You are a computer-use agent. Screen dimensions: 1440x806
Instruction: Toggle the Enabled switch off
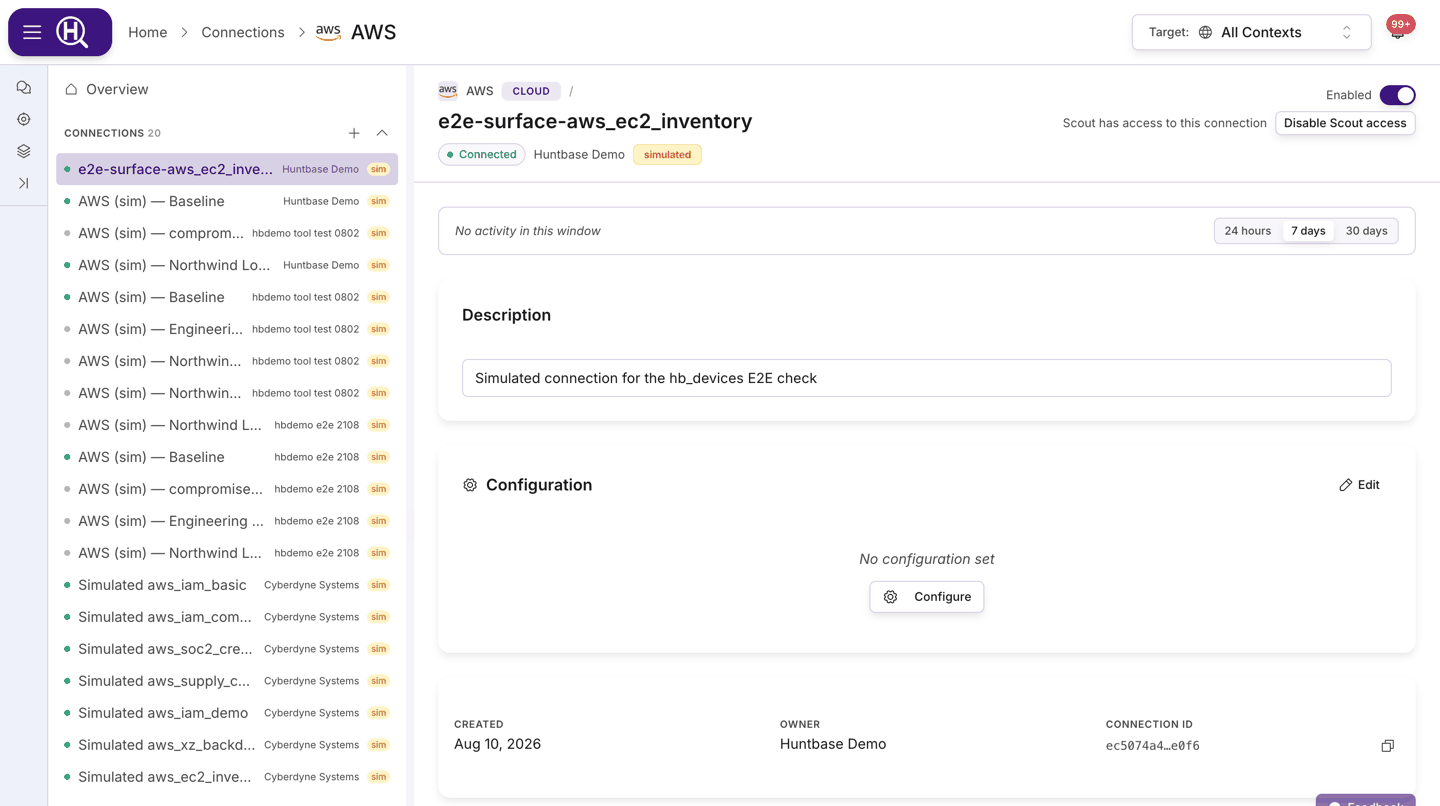(x=1397, y=95)
